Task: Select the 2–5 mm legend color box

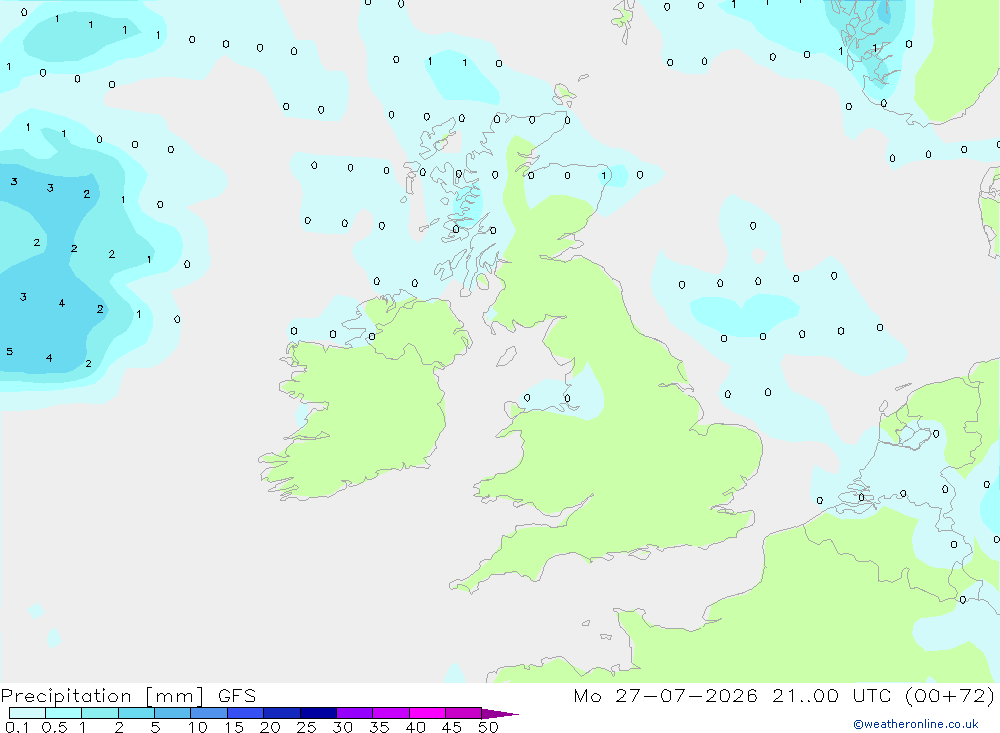Action: click(x=136, y=713)
